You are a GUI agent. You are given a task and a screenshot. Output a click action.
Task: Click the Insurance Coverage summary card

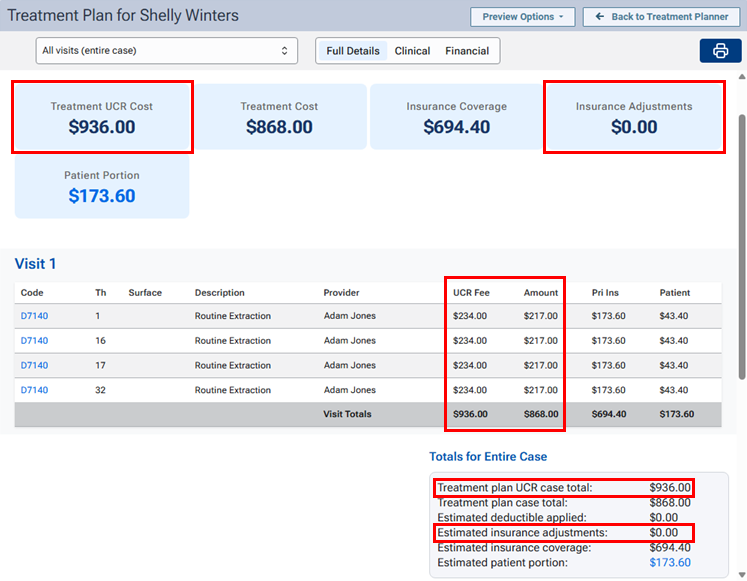(x=456, y=117)
